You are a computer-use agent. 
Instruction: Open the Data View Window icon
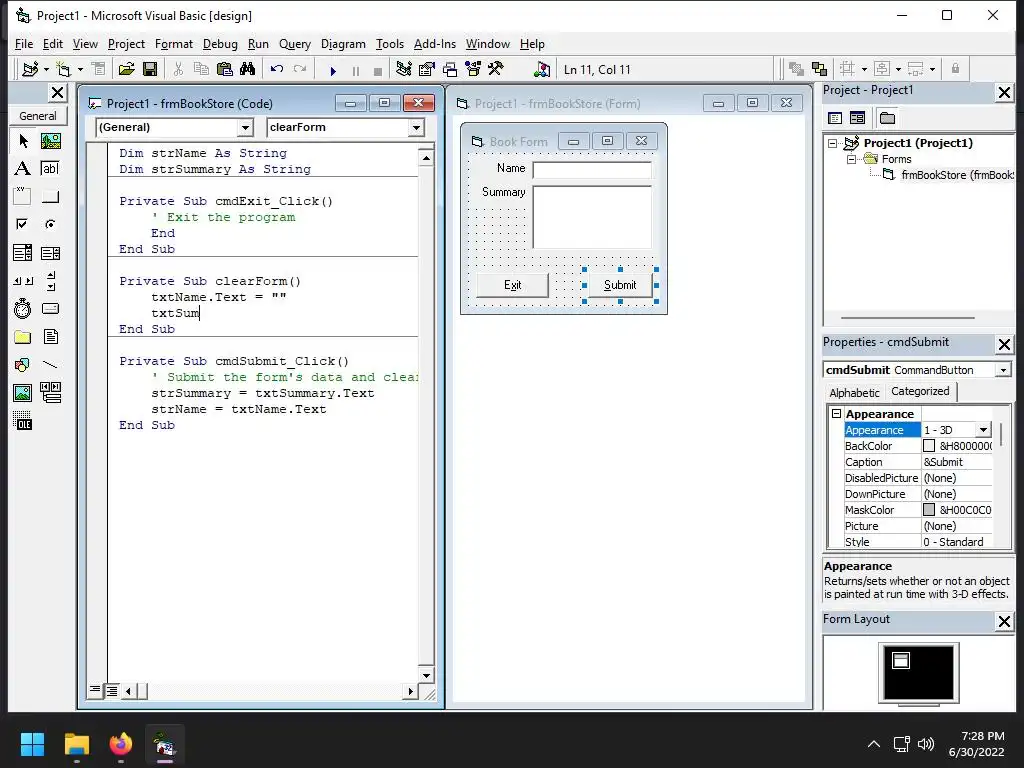(x=541, y=69)
